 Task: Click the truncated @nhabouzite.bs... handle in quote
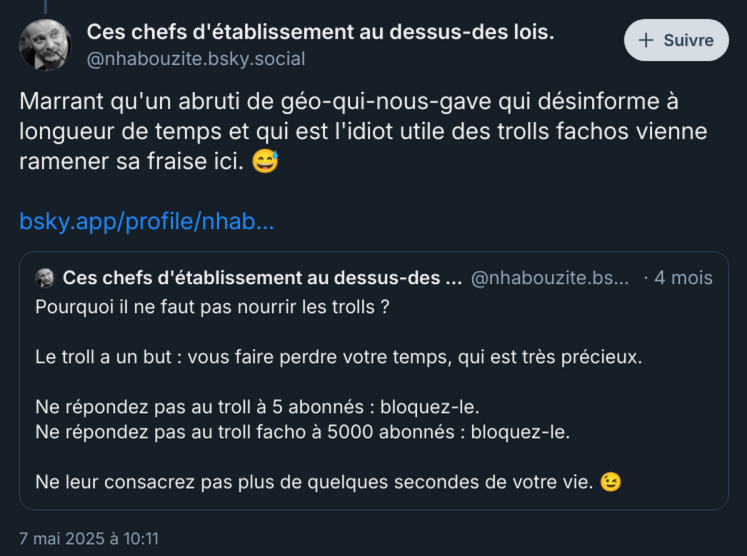549,278
